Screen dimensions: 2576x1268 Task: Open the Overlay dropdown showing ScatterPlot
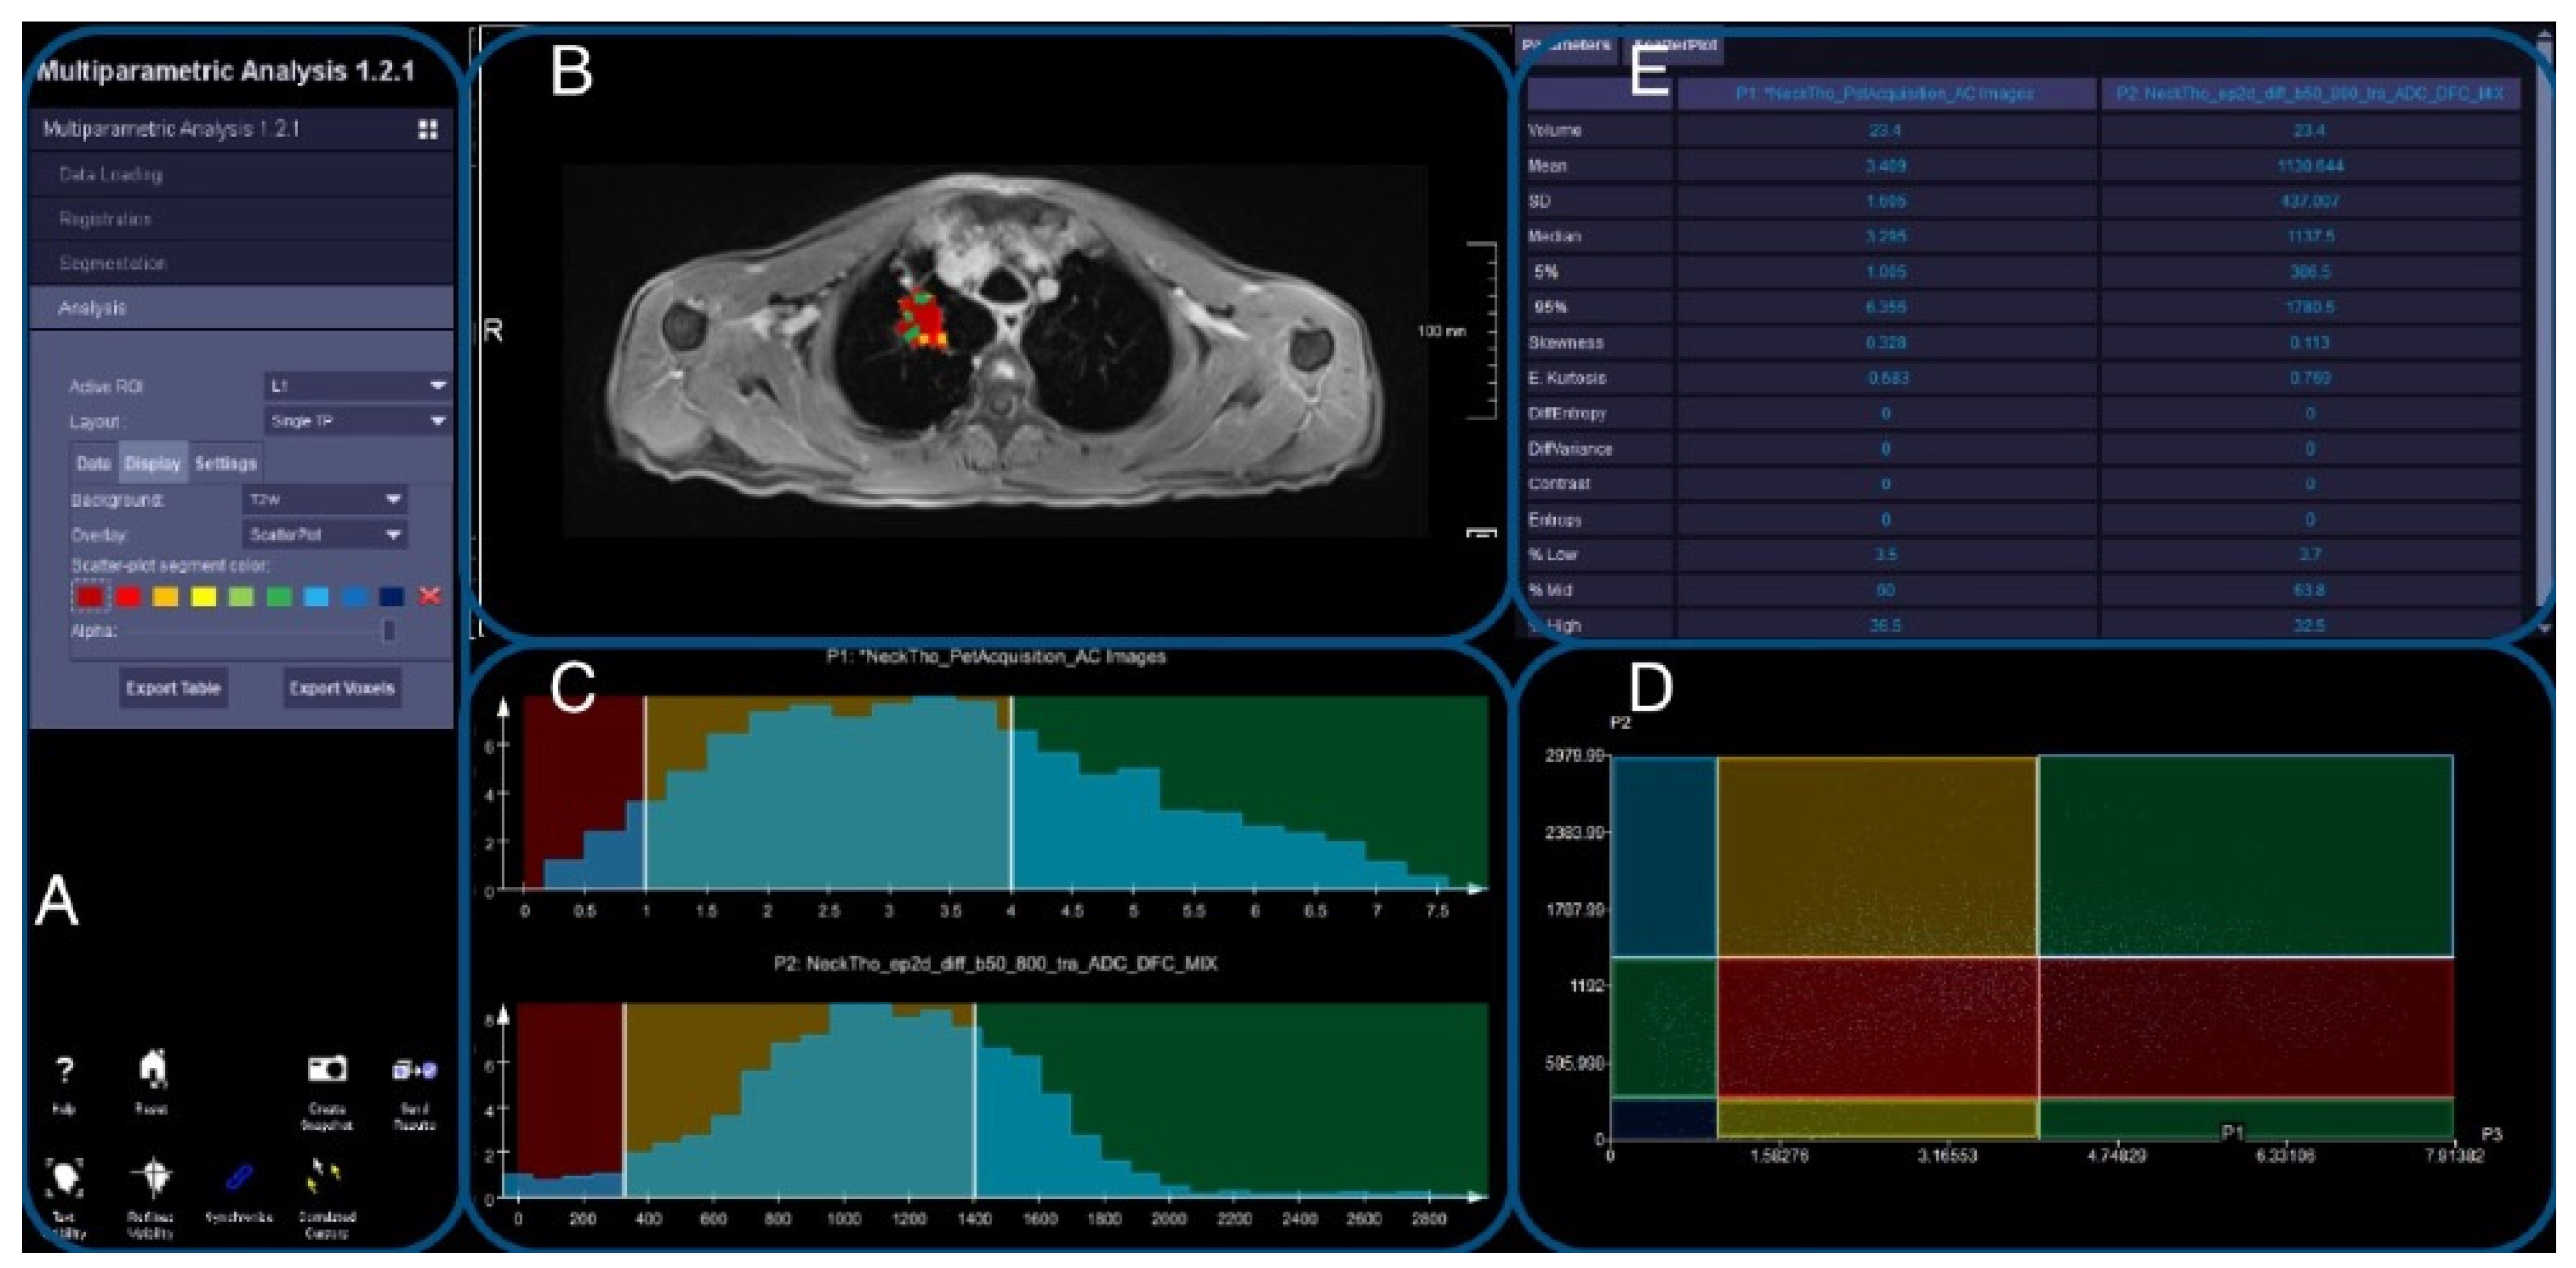point(324,534)
